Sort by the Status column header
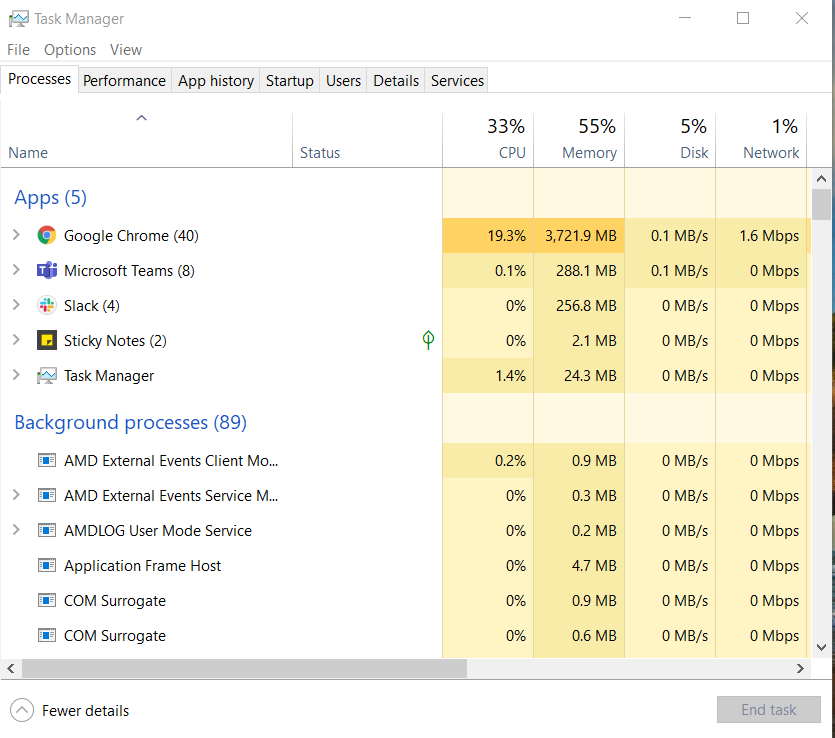Screen dimensions: 835x738 (x=367, y=140)
